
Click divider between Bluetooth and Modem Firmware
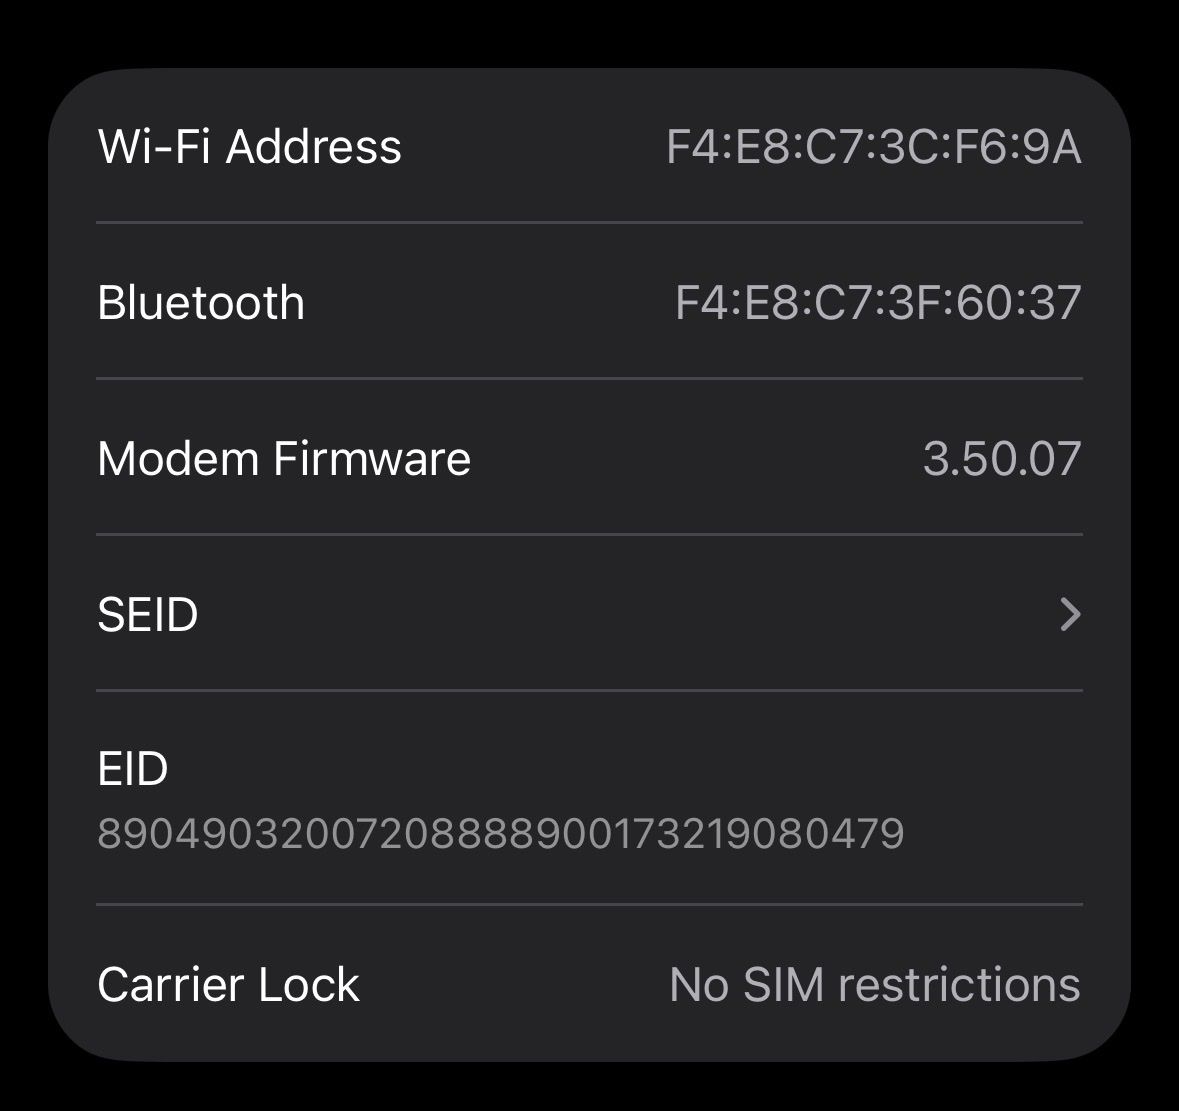click(x=590, y=379)
